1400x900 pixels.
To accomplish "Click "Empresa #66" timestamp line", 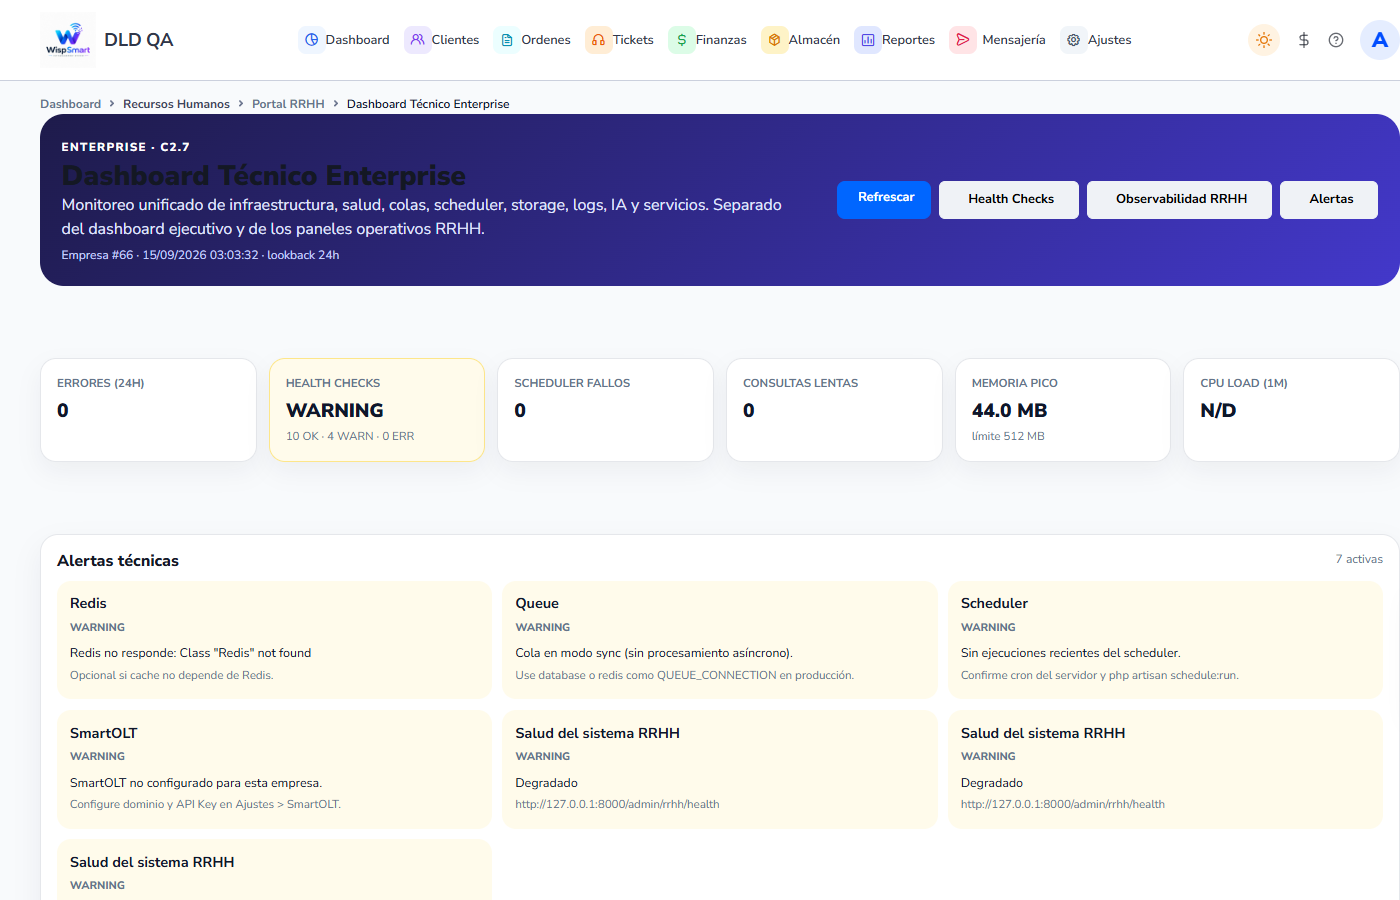I will click(200, 255).
